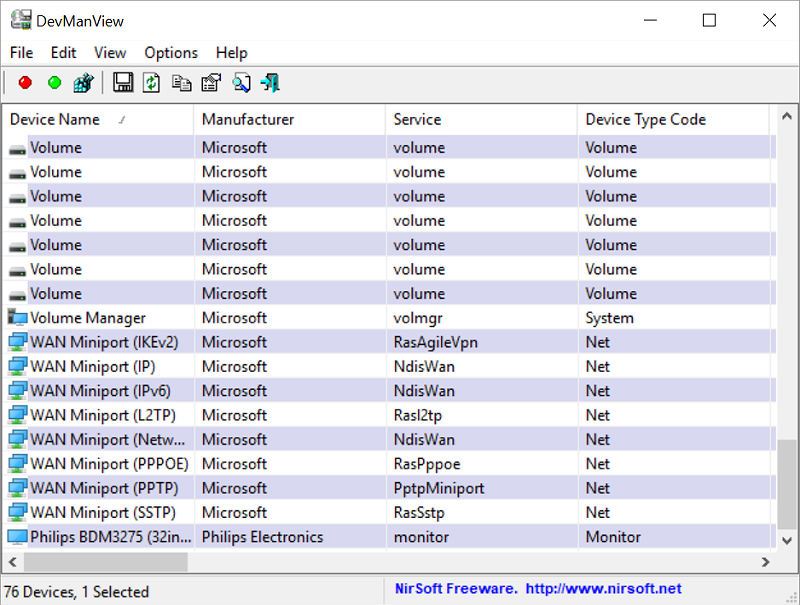This screenshot has height=605, width=800.
Task: Click the WAN Miniport (L2TP) network icon
Action: tap(17, 415)
